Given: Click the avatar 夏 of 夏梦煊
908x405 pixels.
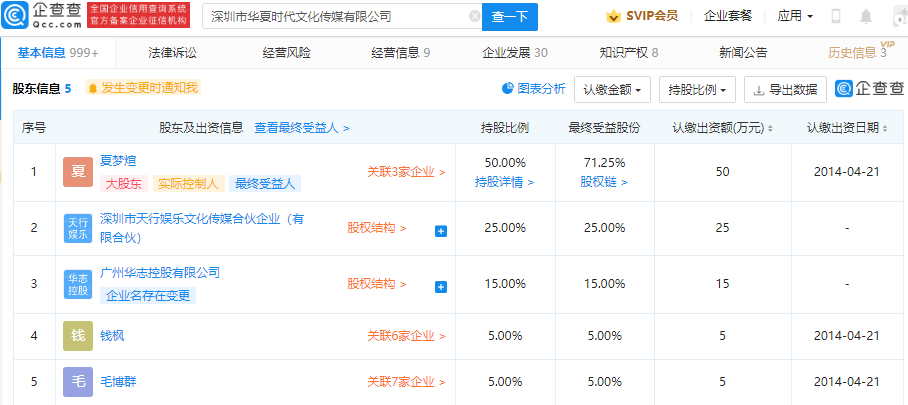Looking at the screenshot, I should [78, 172].
